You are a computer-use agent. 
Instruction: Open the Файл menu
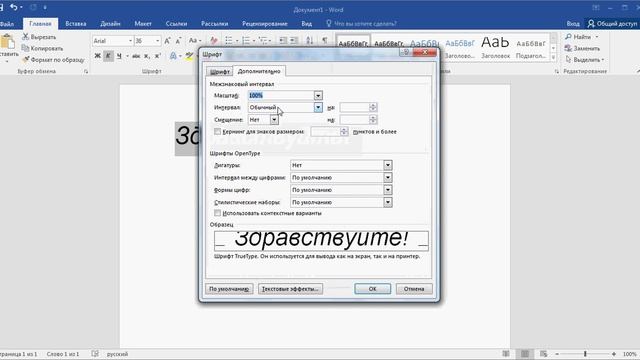click(x=7, y=24)
